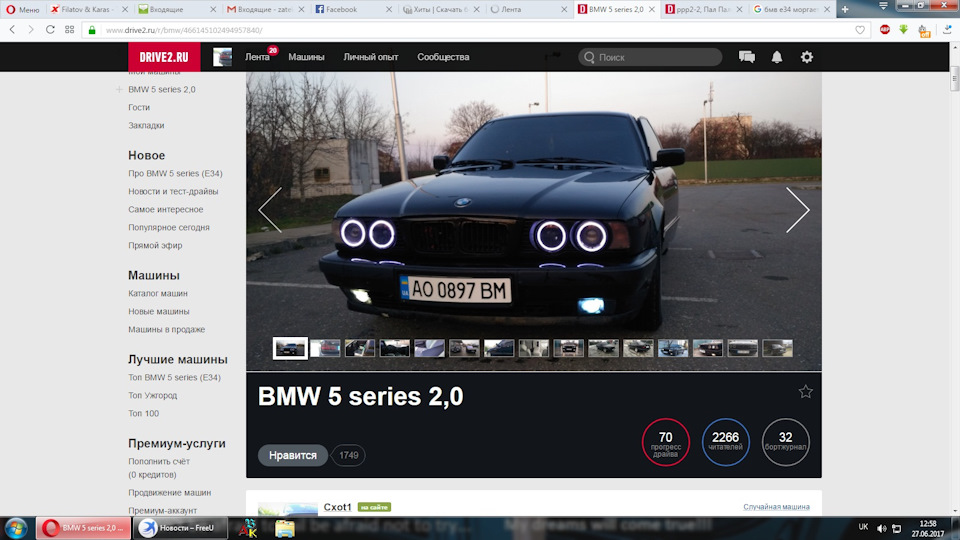Open Топ Ужгород link
Viewport: 960px width, 540px height.
pos(152,396)
